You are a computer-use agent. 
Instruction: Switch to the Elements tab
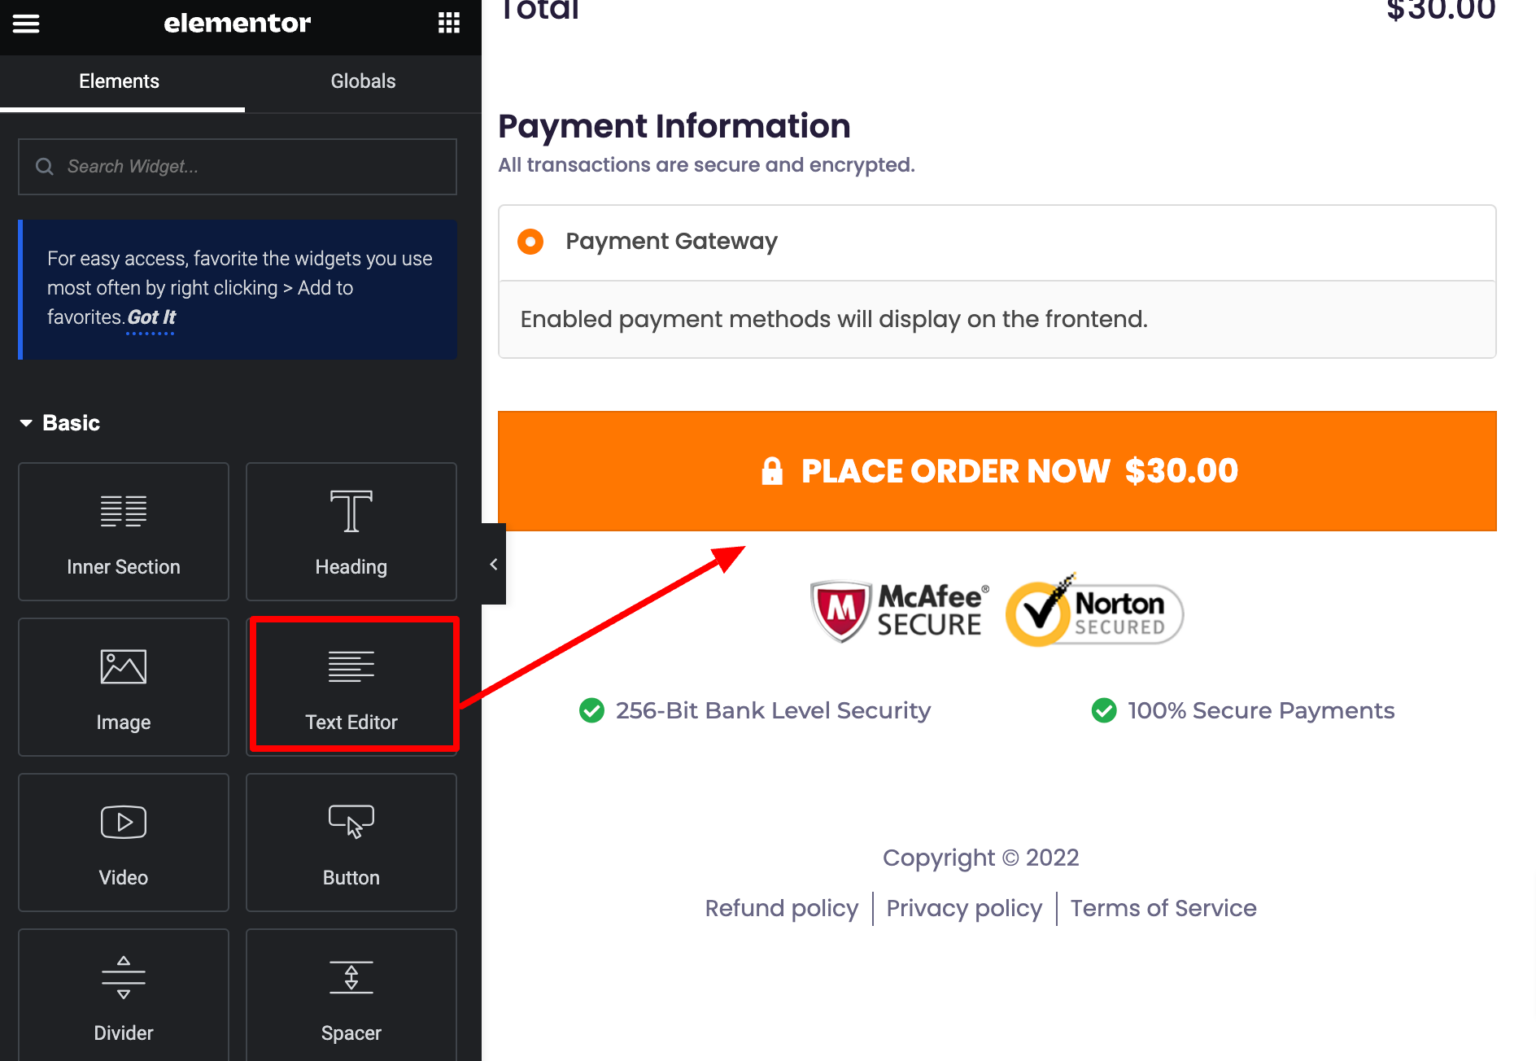pyautogui.click(x=119, y=81)
